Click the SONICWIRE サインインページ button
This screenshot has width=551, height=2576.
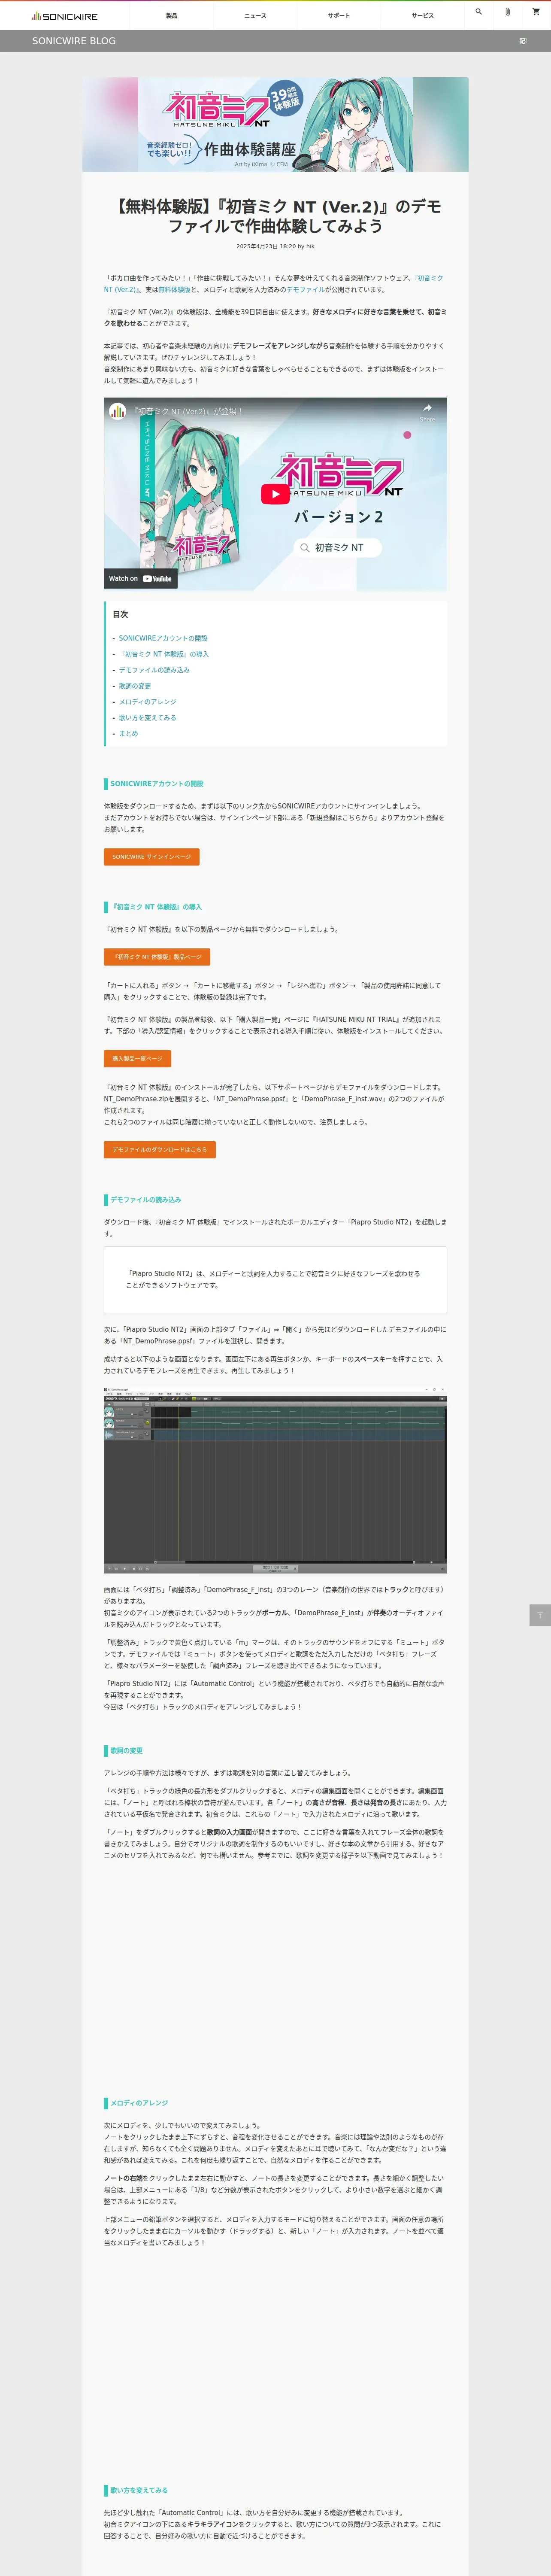[x=151, y=857]
